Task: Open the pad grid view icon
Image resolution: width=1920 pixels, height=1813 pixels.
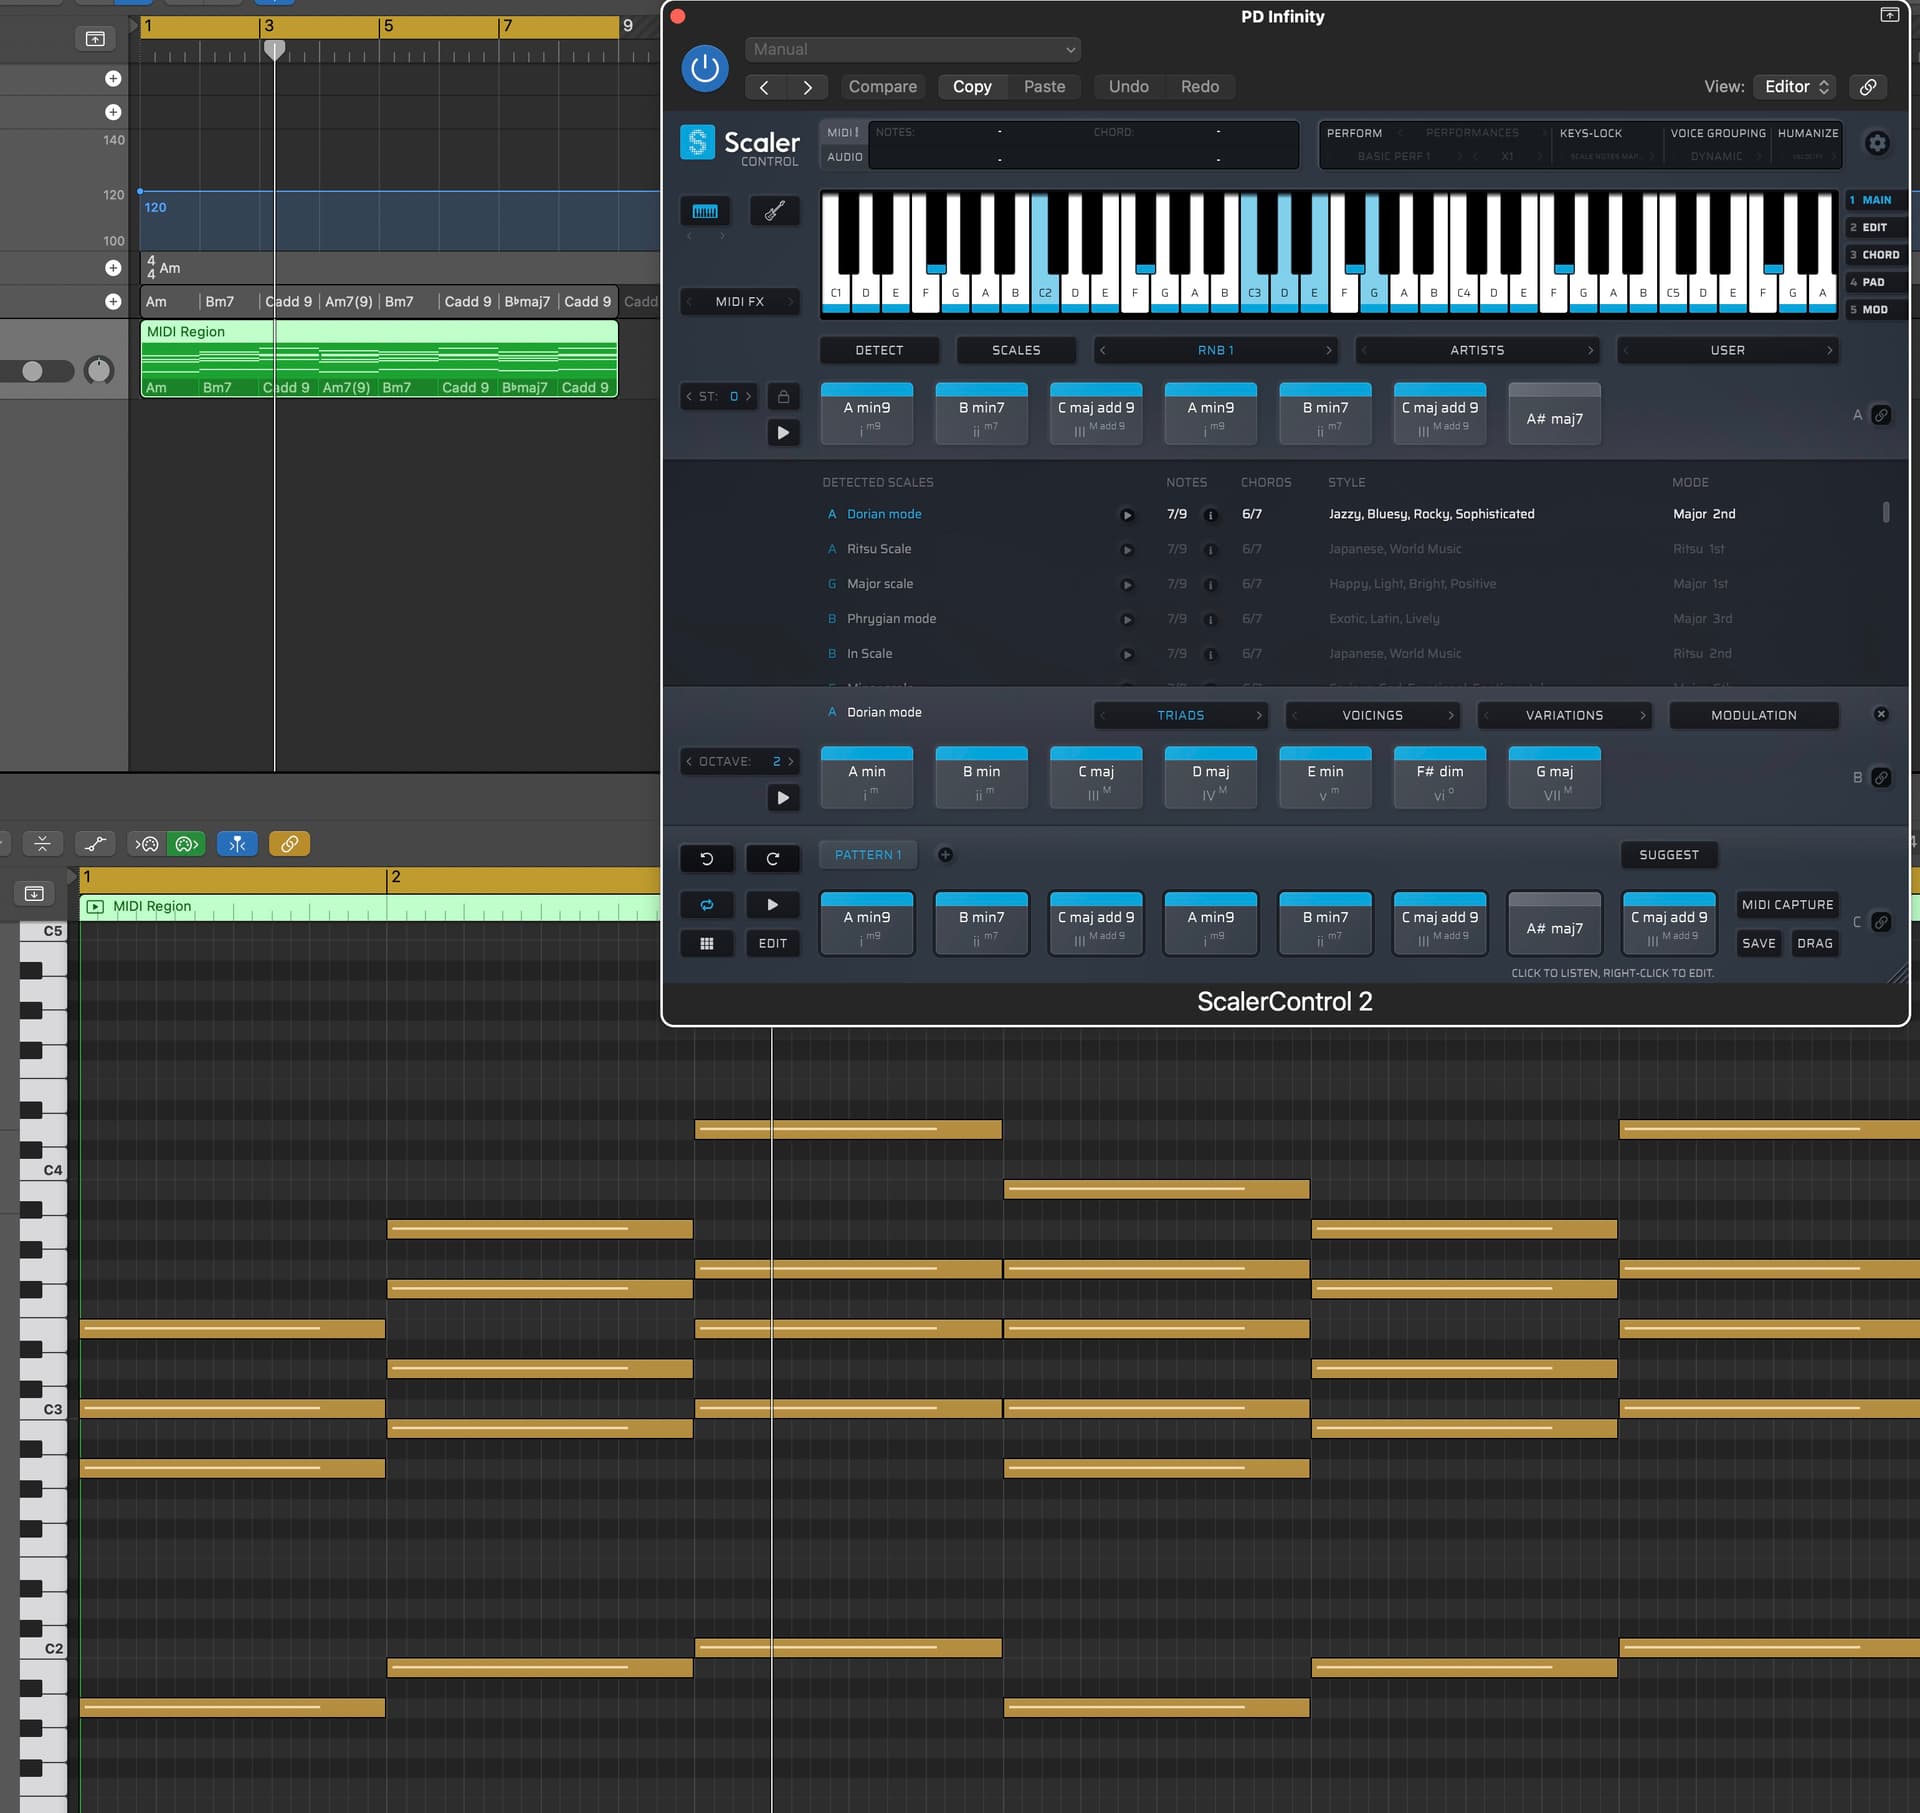Action: point(706,943)
